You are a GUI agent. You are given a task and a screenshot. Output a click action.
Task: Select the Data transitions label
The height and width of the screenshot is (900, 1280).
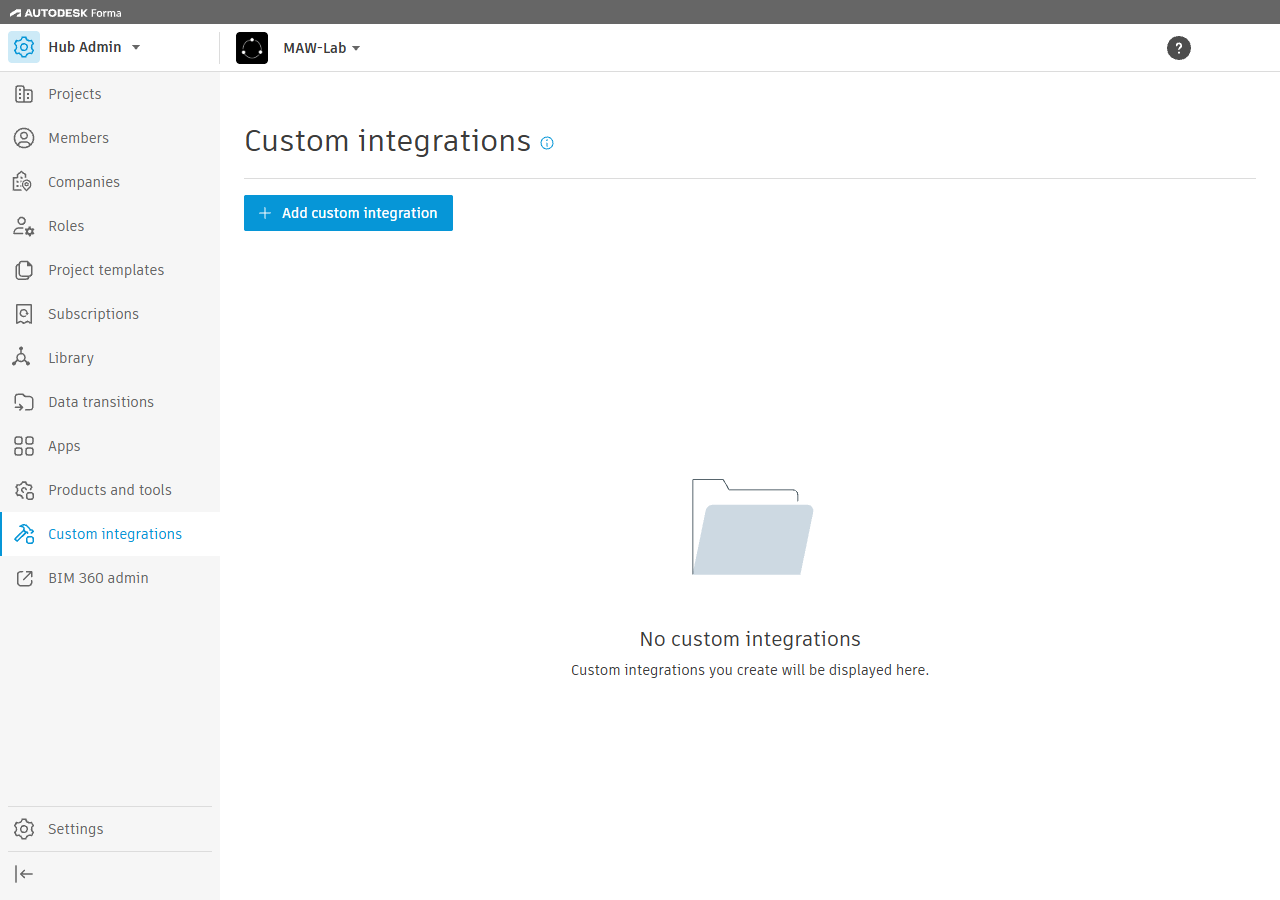(x=101, y=402)
